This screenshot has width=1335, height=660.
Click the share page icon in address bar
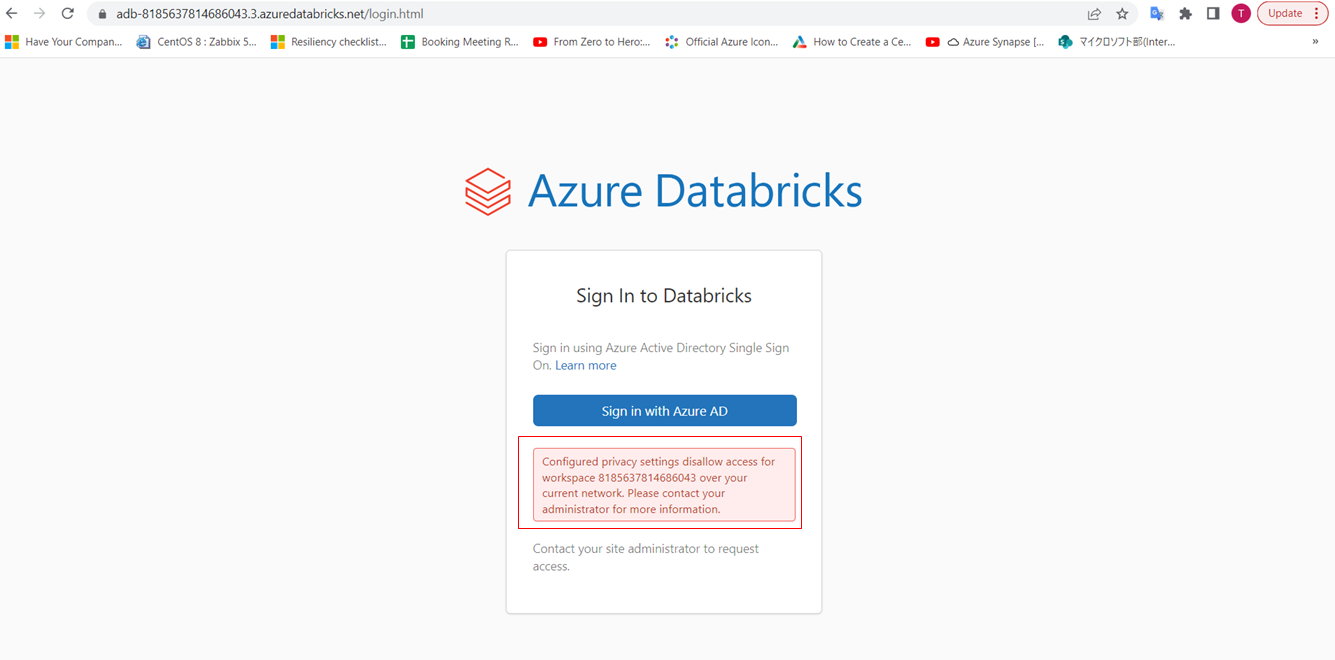(1094, 14)
